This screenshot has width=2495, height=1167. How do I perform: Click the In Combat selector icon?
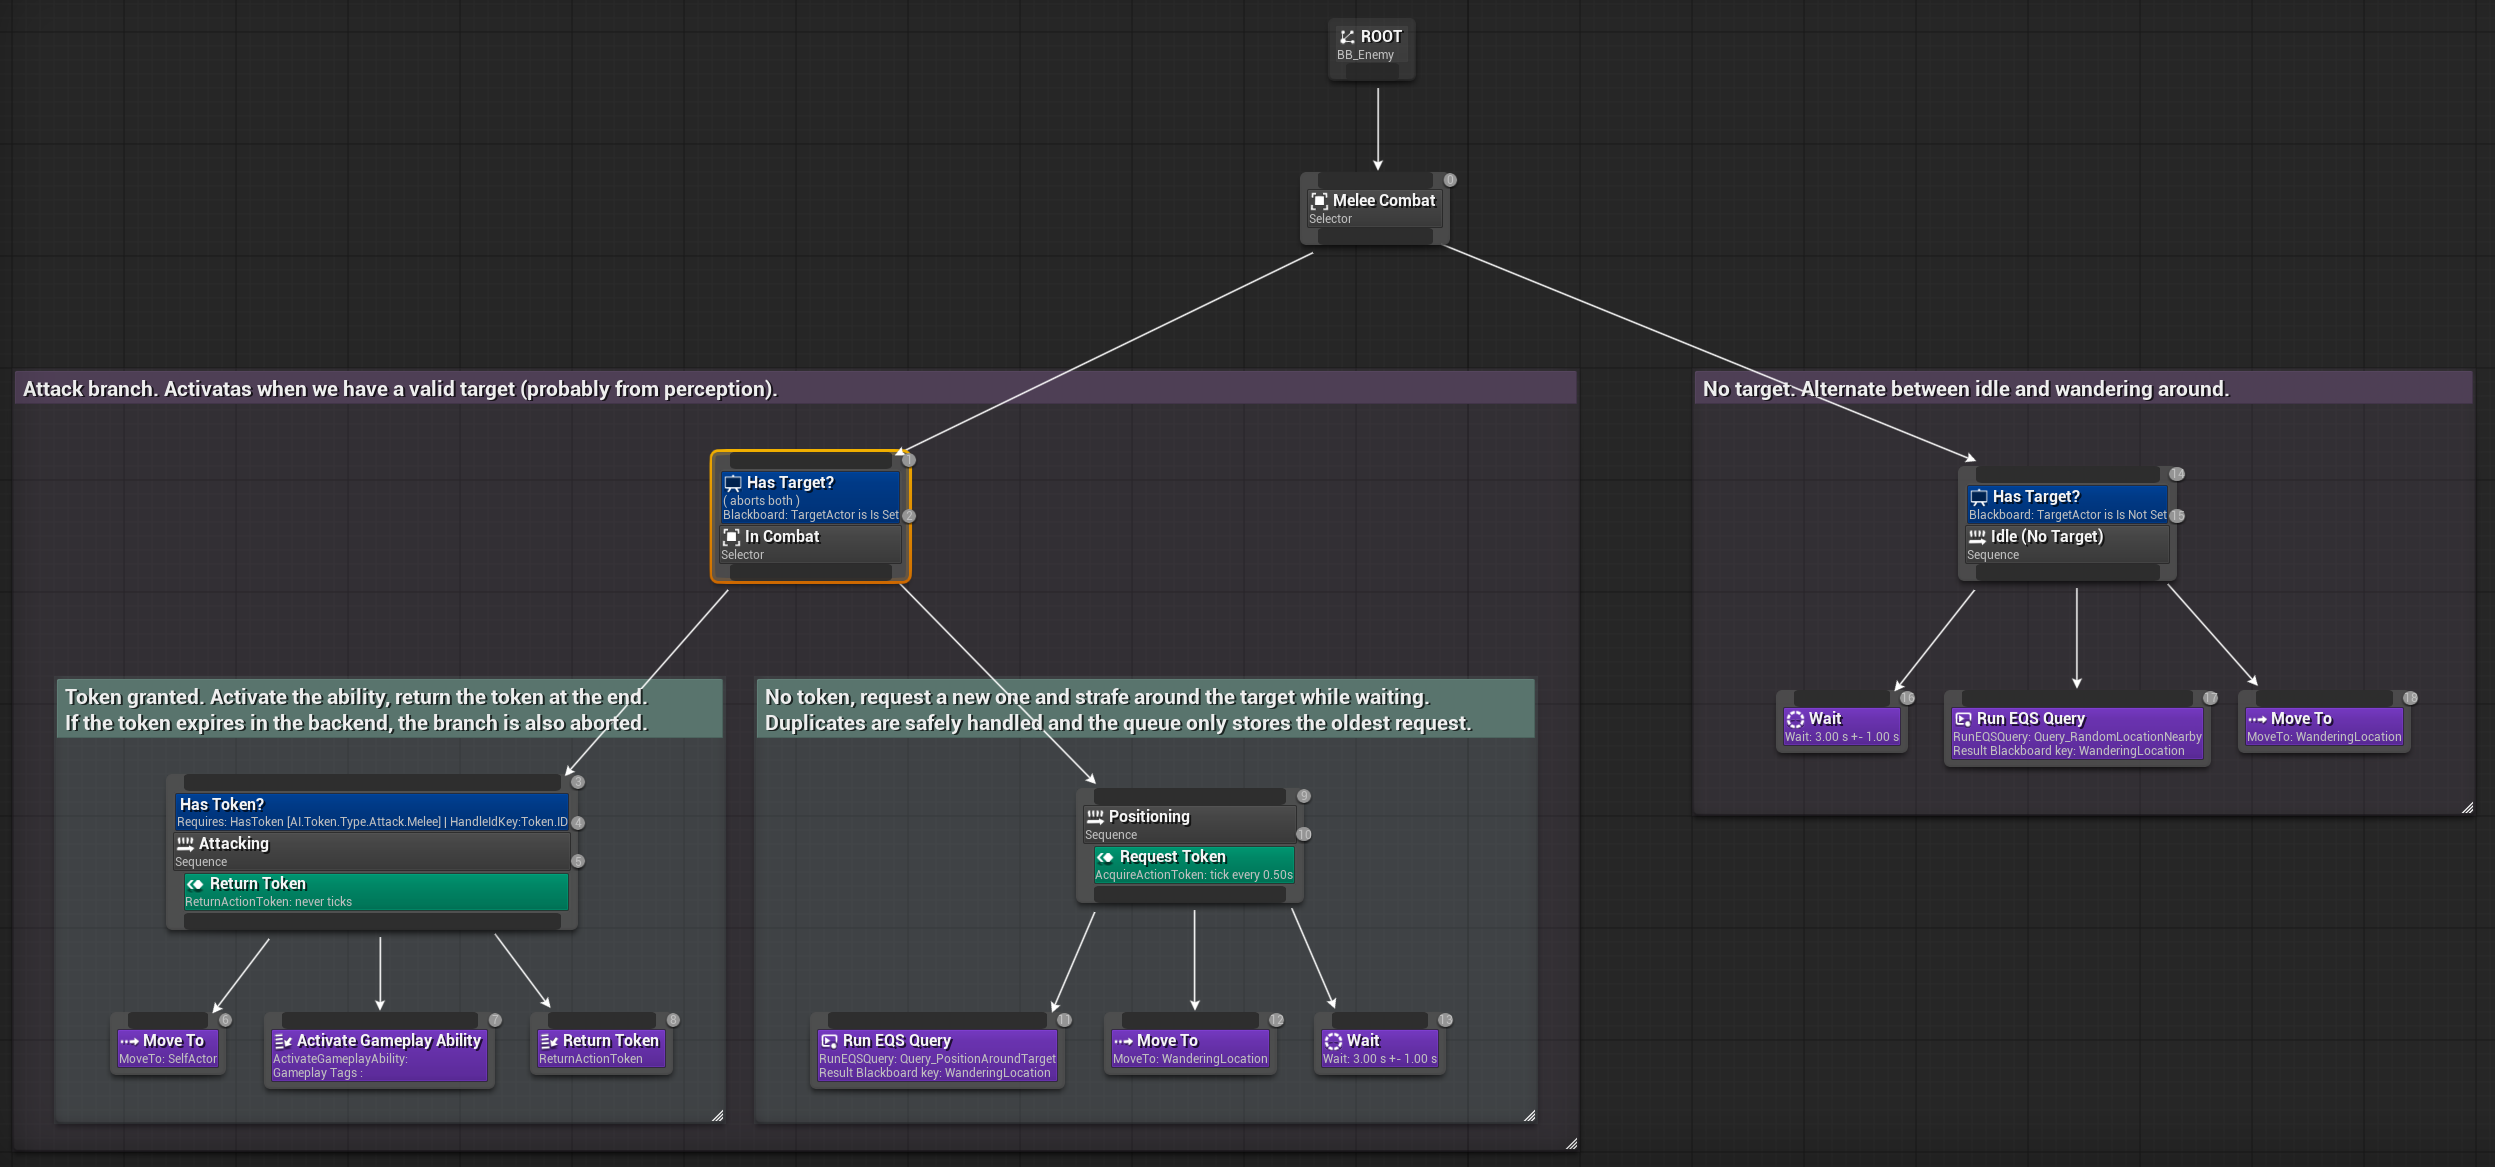coord(731,537)
